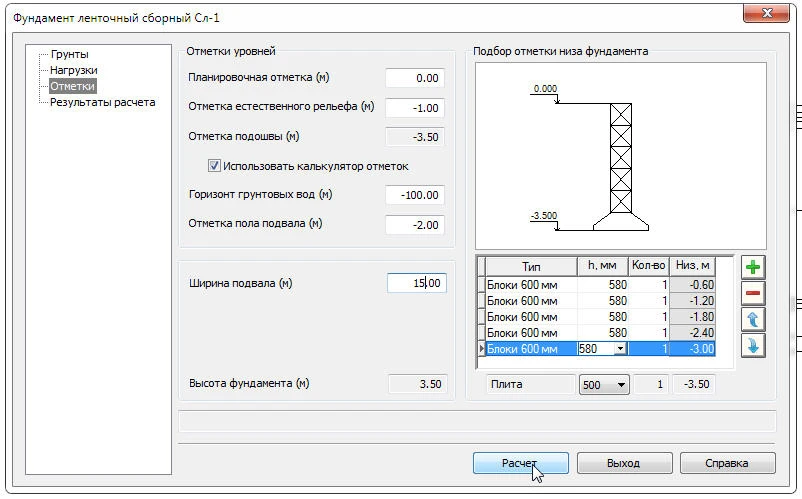Screen dimensions: 802x499
Task: Click the Ширина подвала input field
Action: [416, 284]
